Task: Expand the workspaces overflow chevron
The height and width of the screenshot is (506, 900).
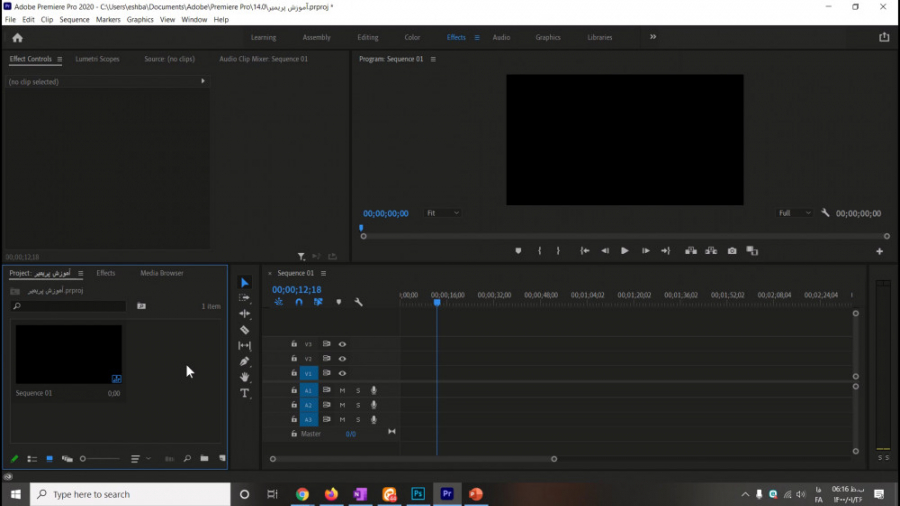Action: (x=653, y=37)
